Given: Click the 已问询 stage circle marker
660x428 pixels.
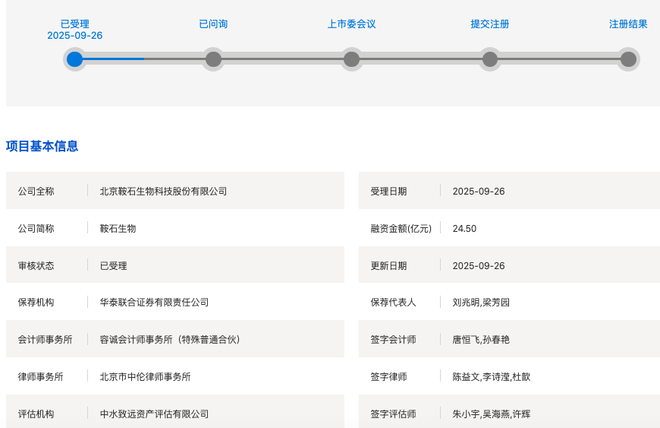Looking at the screenshot, I should 213,59.
